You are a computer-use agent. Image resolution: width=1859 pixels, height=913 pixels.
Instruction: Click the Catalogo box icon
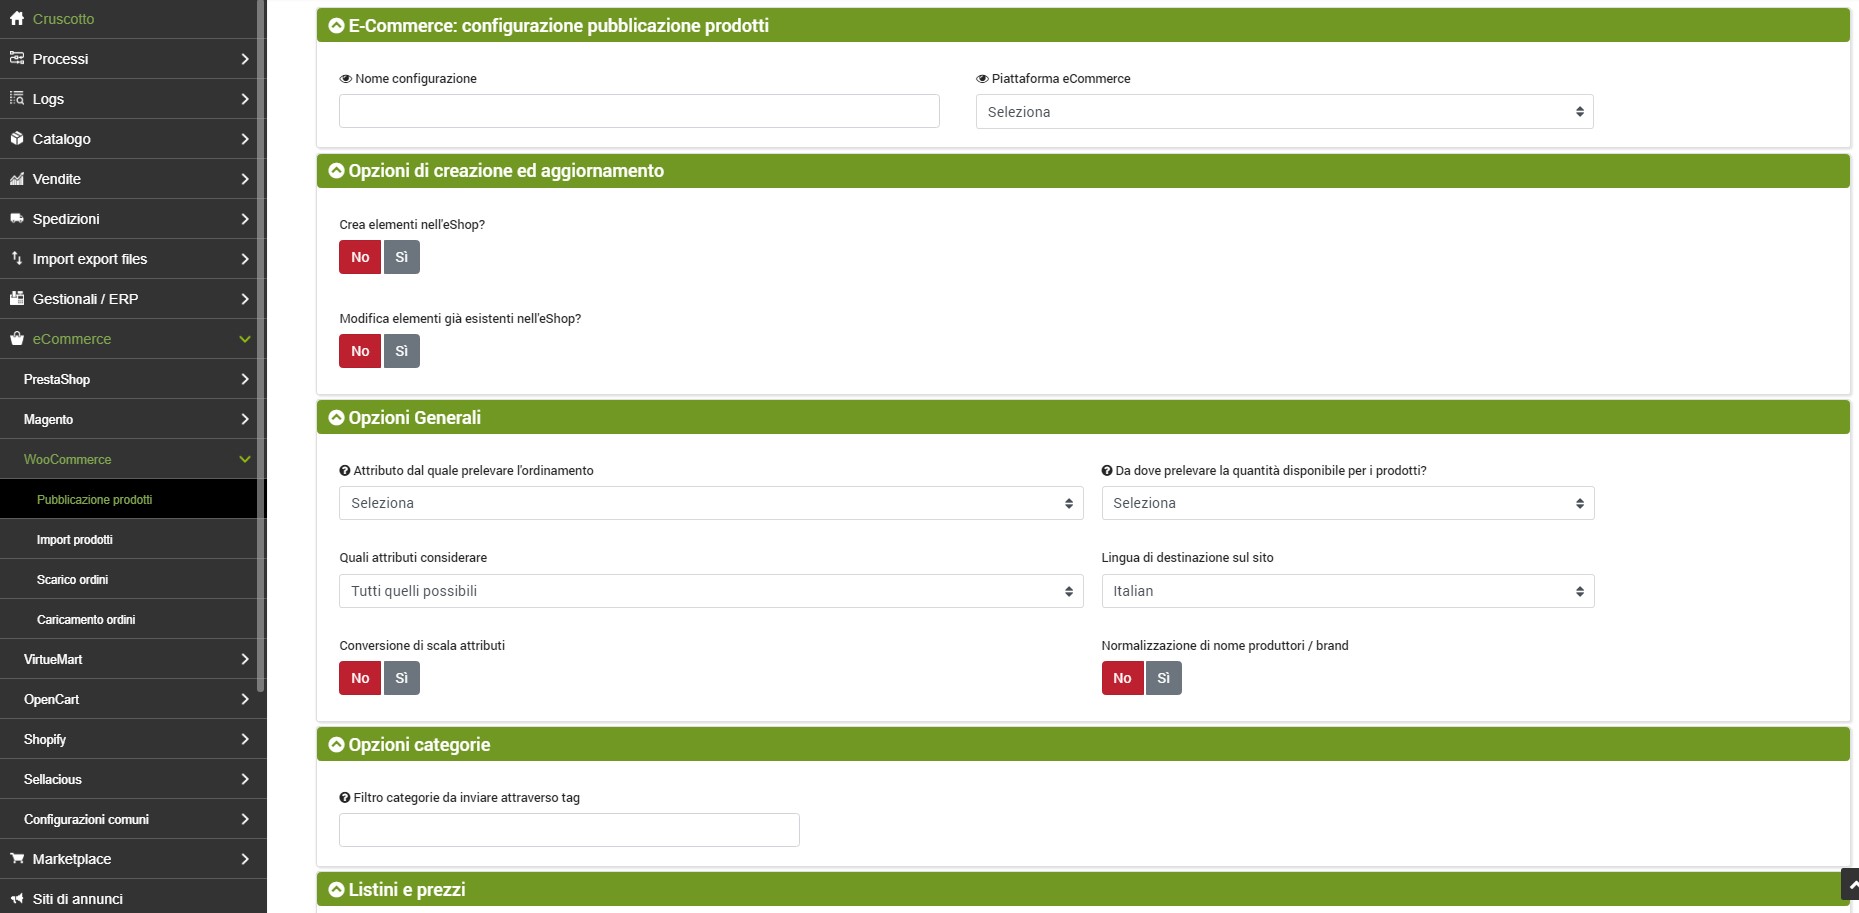[16, 139]
